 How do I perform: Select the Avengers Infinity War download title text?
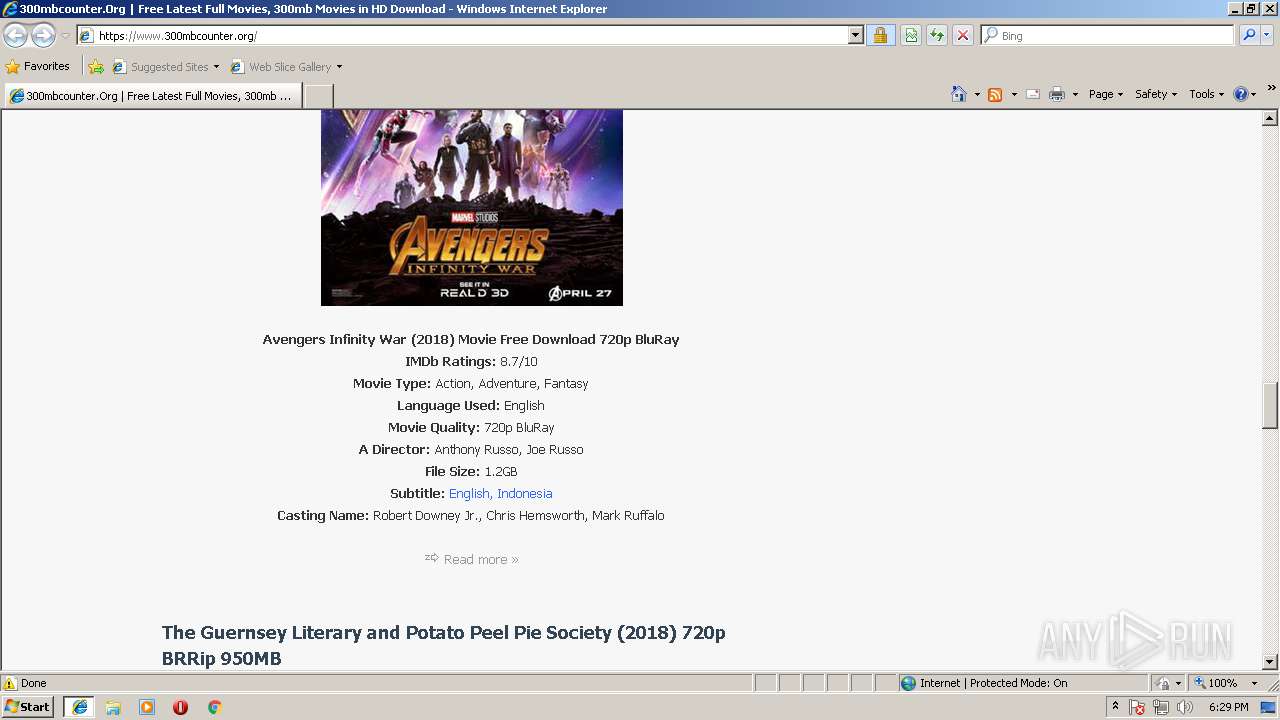click(471, 339)
